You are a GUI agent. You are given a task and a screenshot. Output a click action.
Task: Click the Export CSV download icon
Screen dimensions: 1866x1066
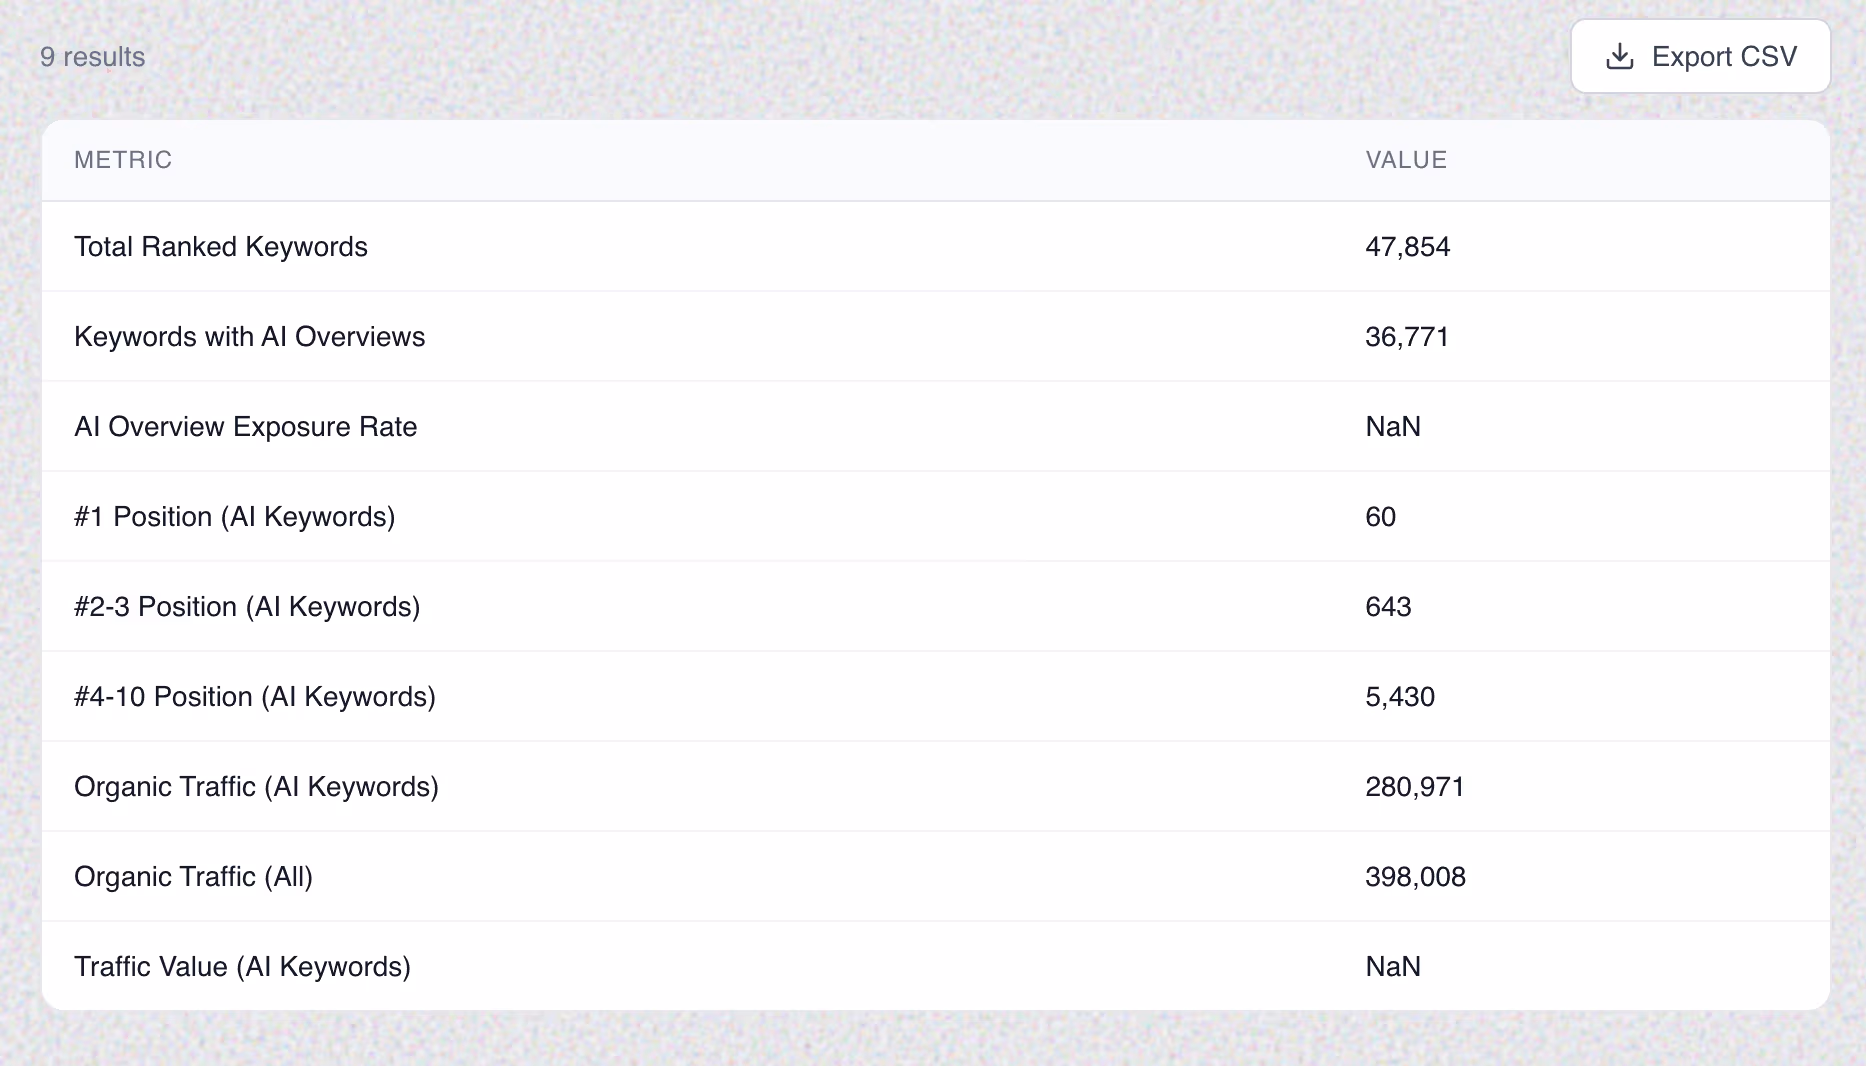[1620, 57]
